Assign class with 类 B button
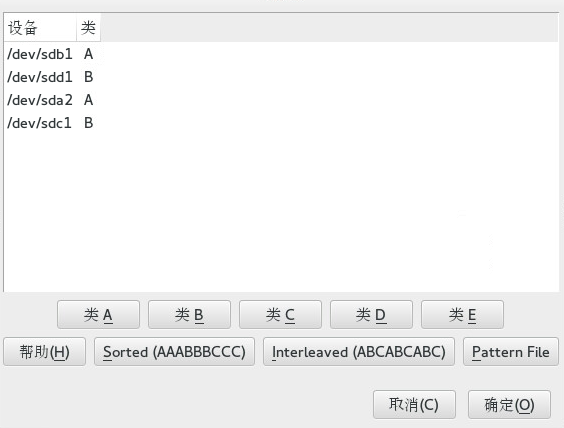This screenshot has width=564, height=428. tap(189, 315)
